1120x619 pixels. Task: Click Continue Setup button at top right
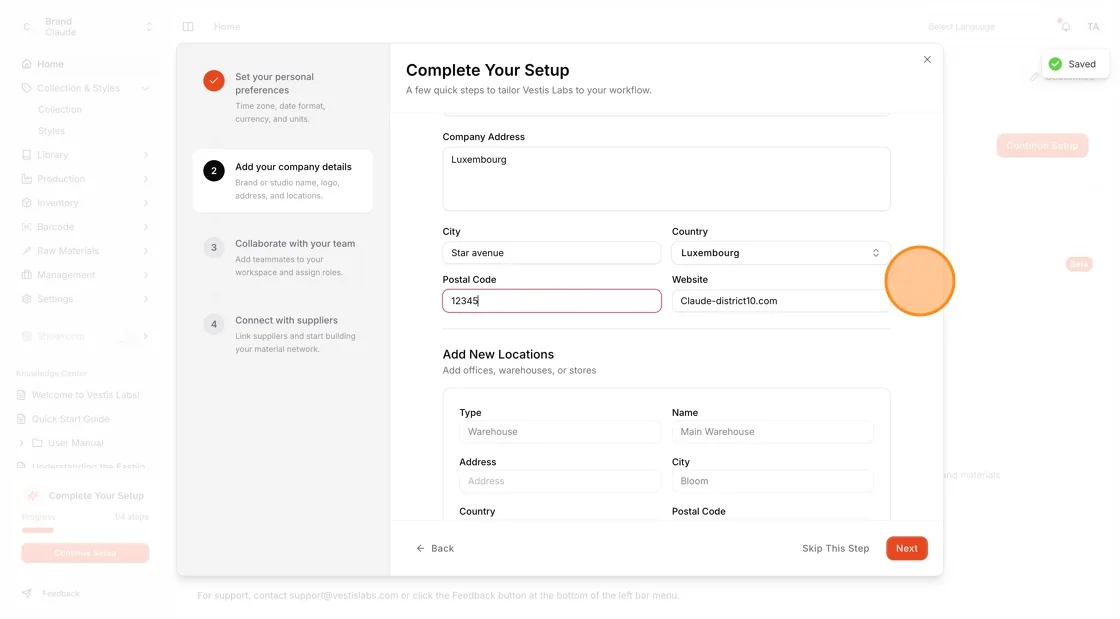(1042, 146)
